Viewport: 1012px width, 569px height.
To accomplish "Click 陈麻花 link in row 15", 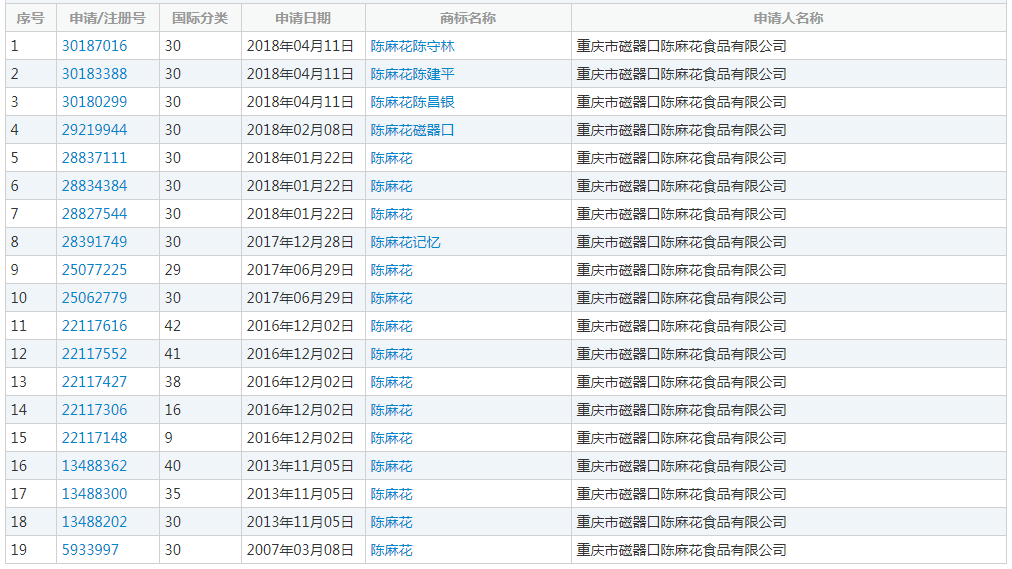I will click(x=391, y=439).
